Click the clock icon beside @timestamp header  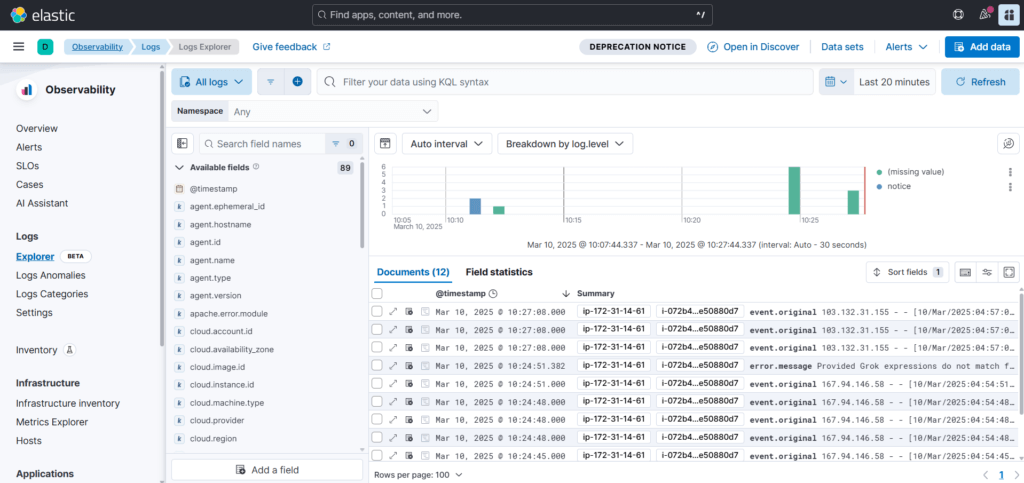tap(494, 294)
